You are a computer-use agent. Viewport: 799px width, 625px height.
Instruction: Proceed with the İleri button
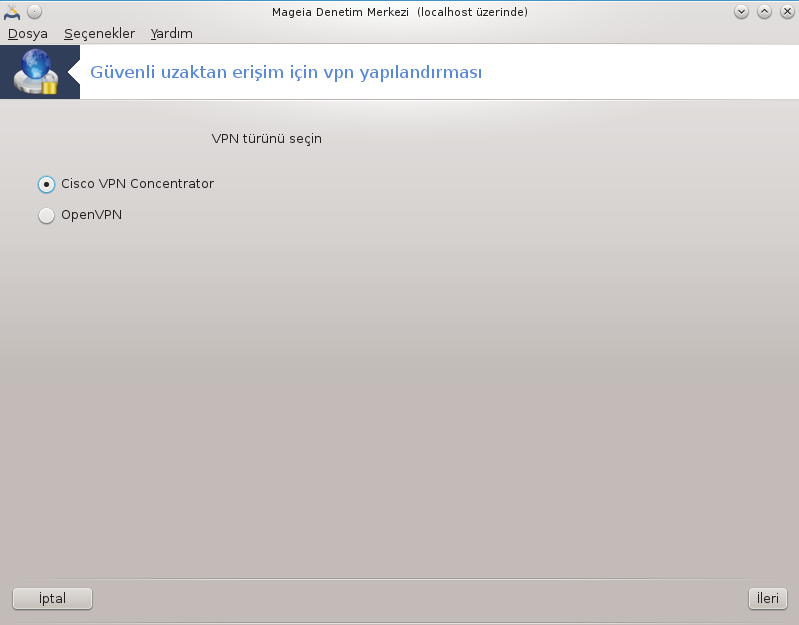point(767,599)
